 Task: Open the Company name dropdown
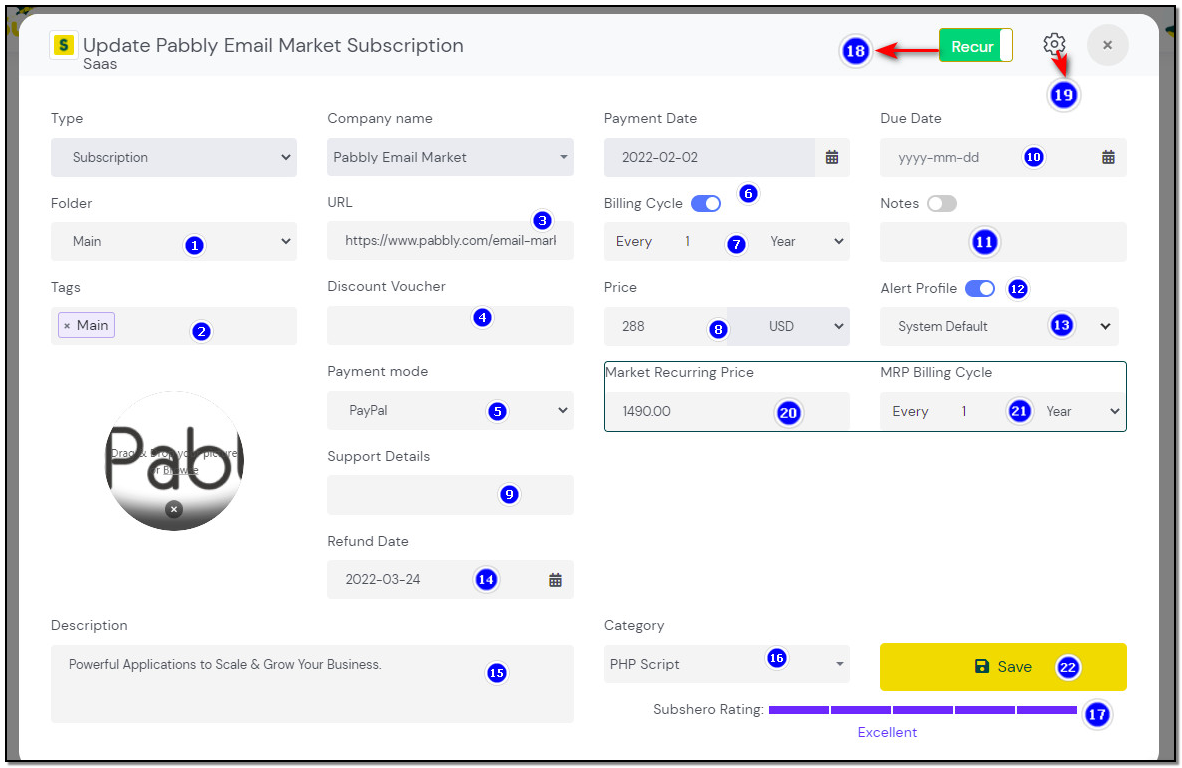click(x=450, y=157)
